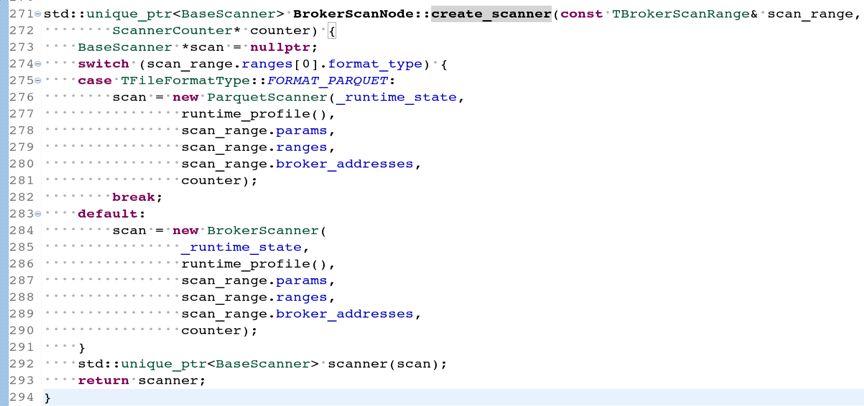Click the switch keyword on line 274
The image size is (864, 406).
[103, 64]
